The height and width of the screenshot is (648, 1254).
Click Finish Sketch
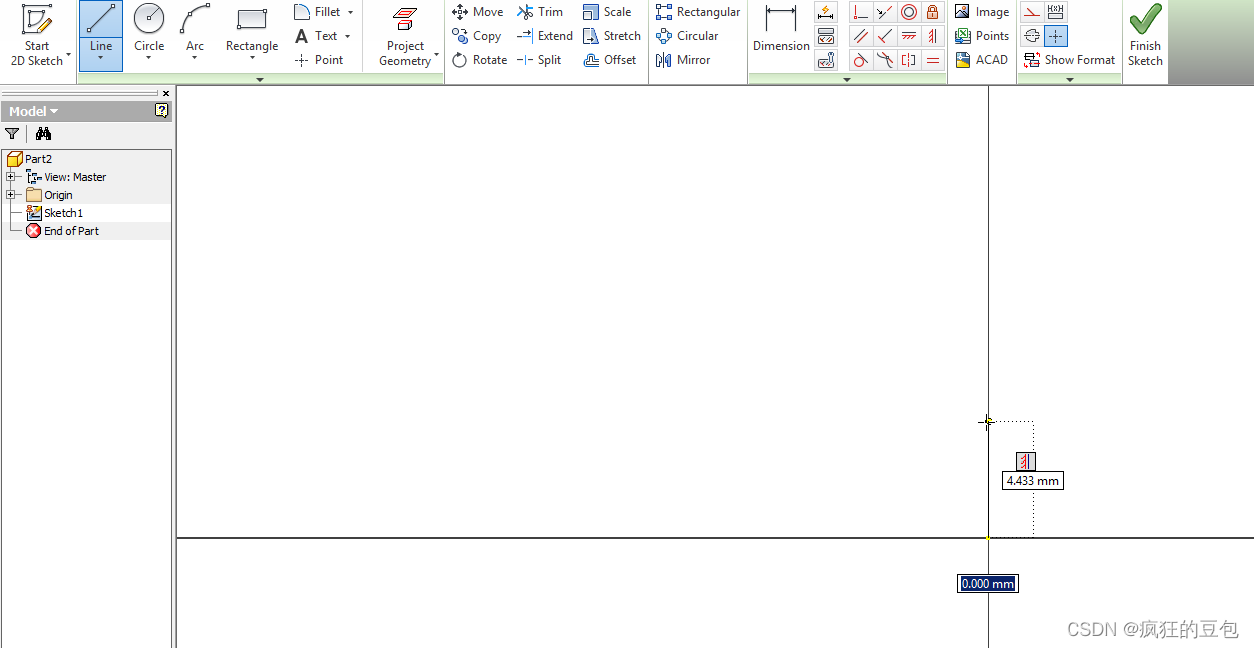(x=1144, y=35)
